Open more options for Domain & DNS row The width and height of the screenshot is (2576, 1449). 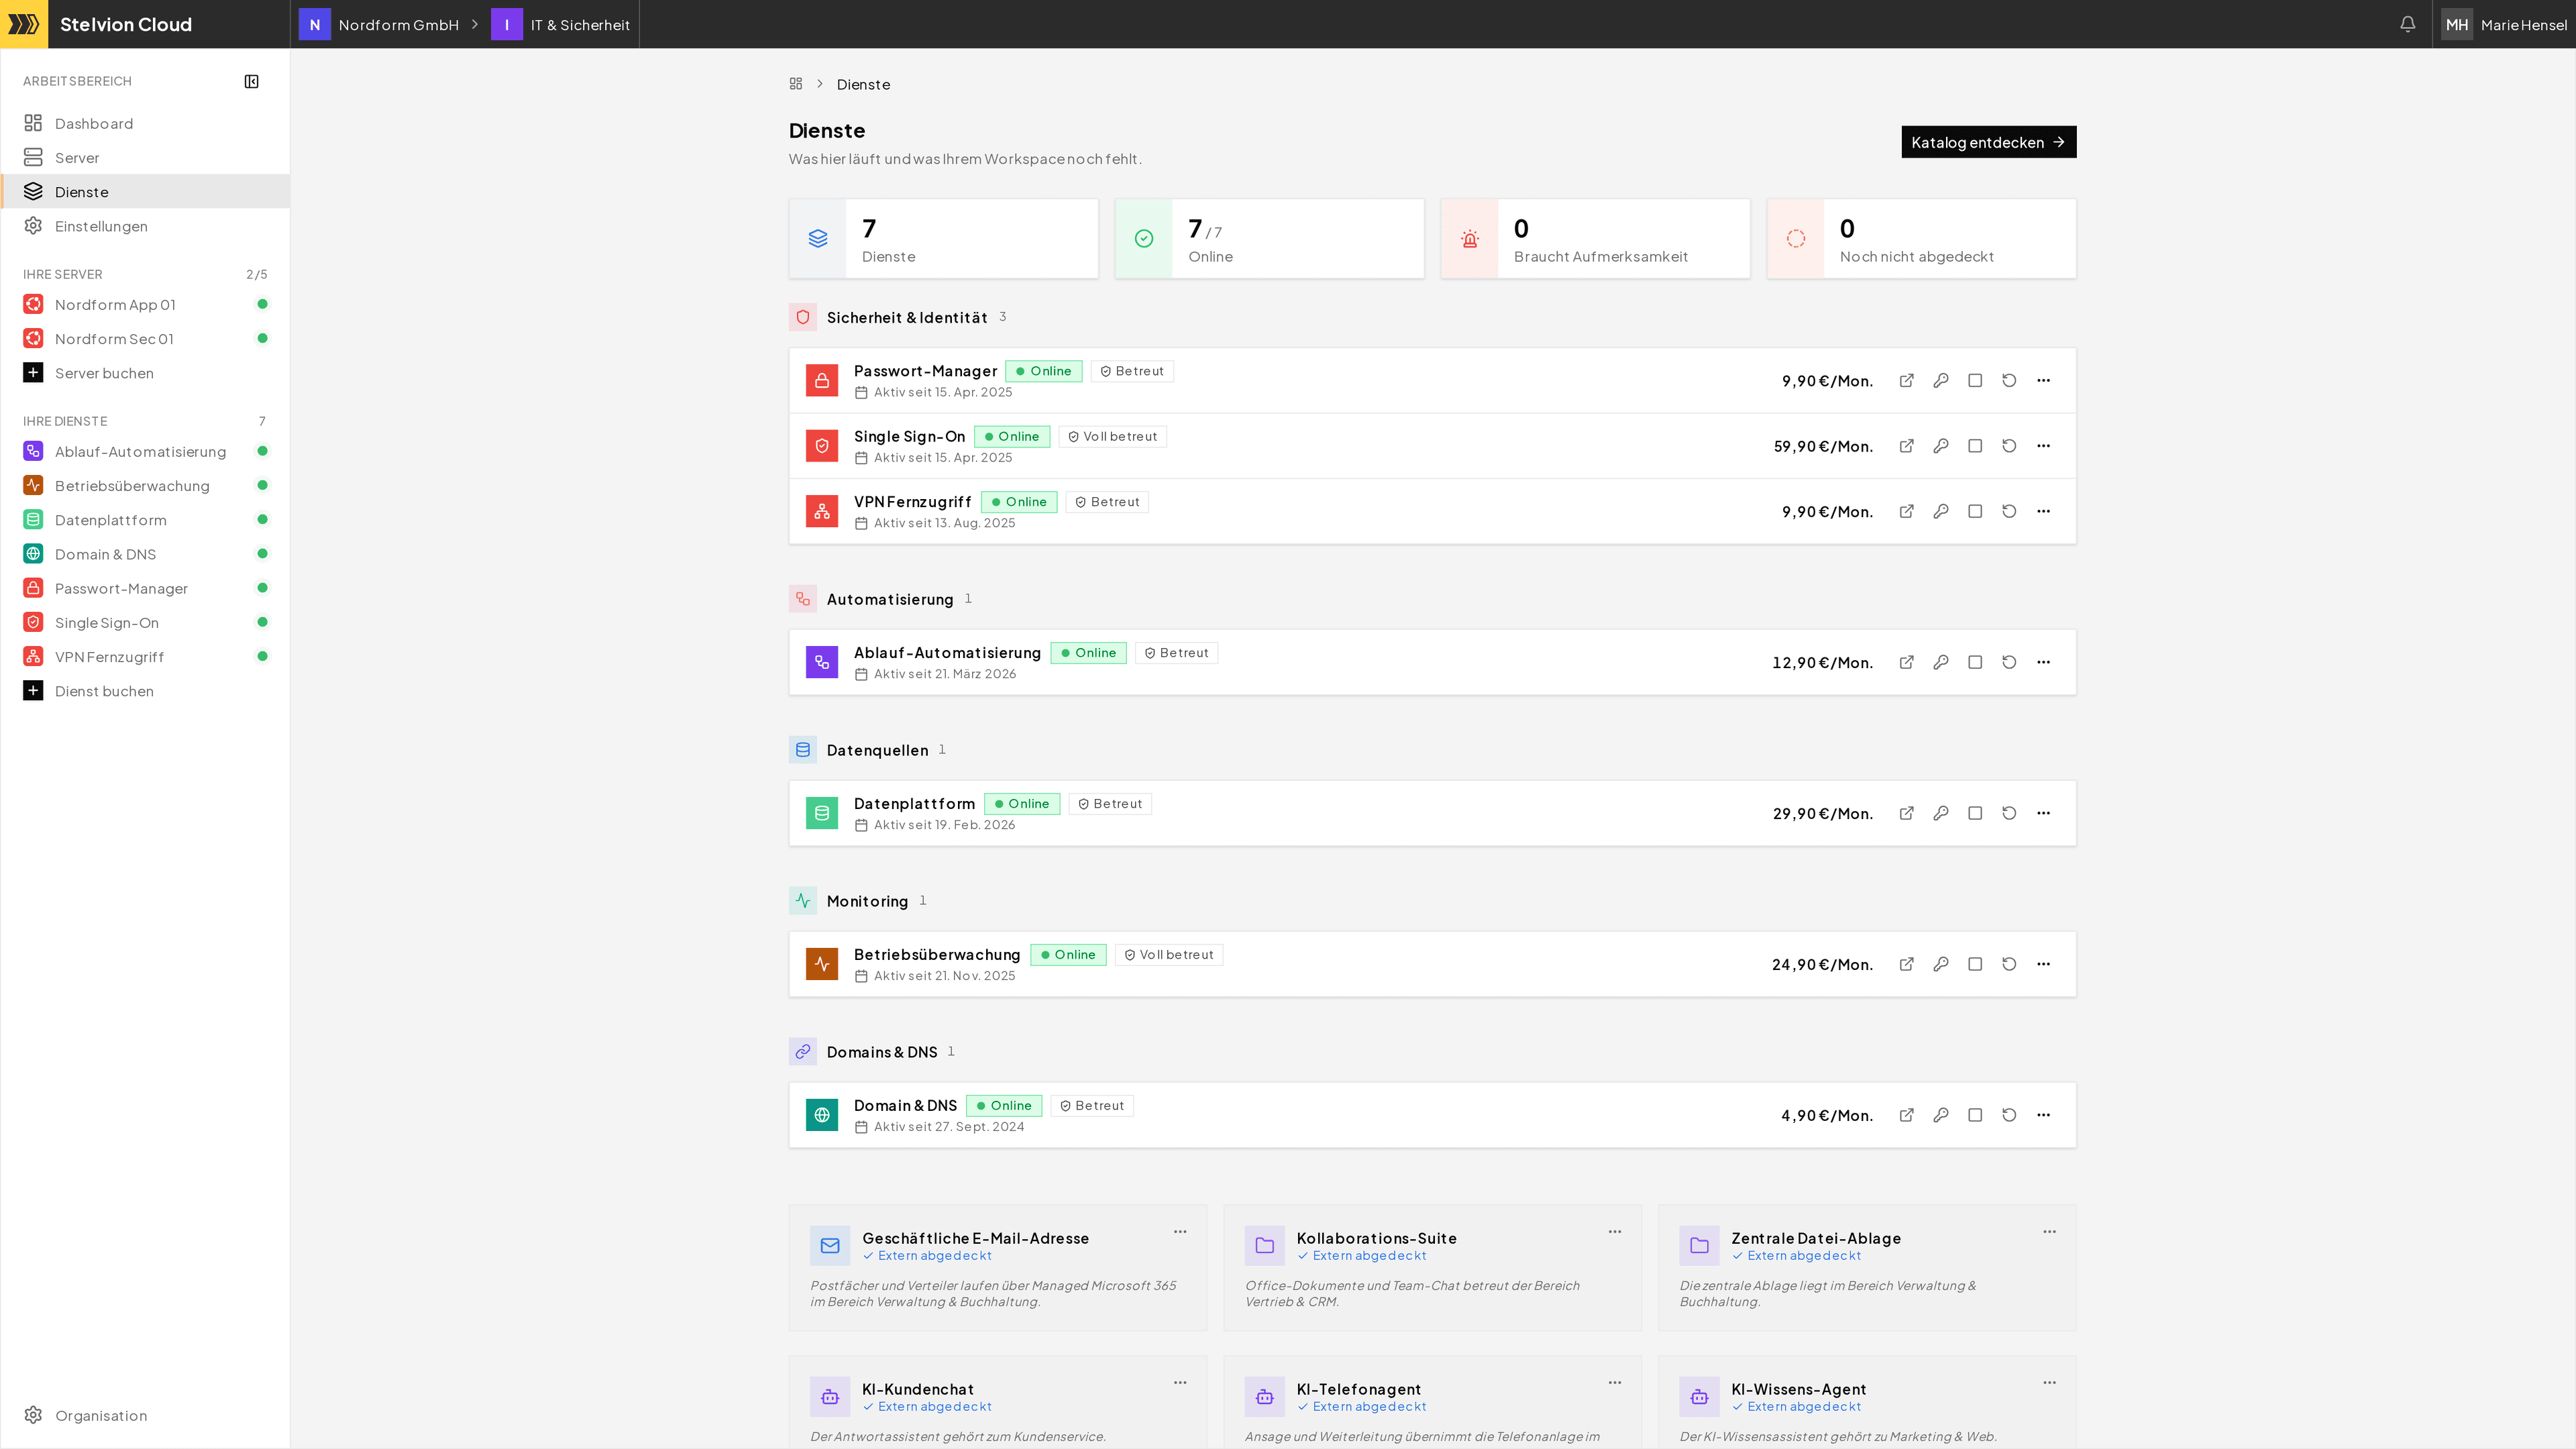click(2043, 1115)
